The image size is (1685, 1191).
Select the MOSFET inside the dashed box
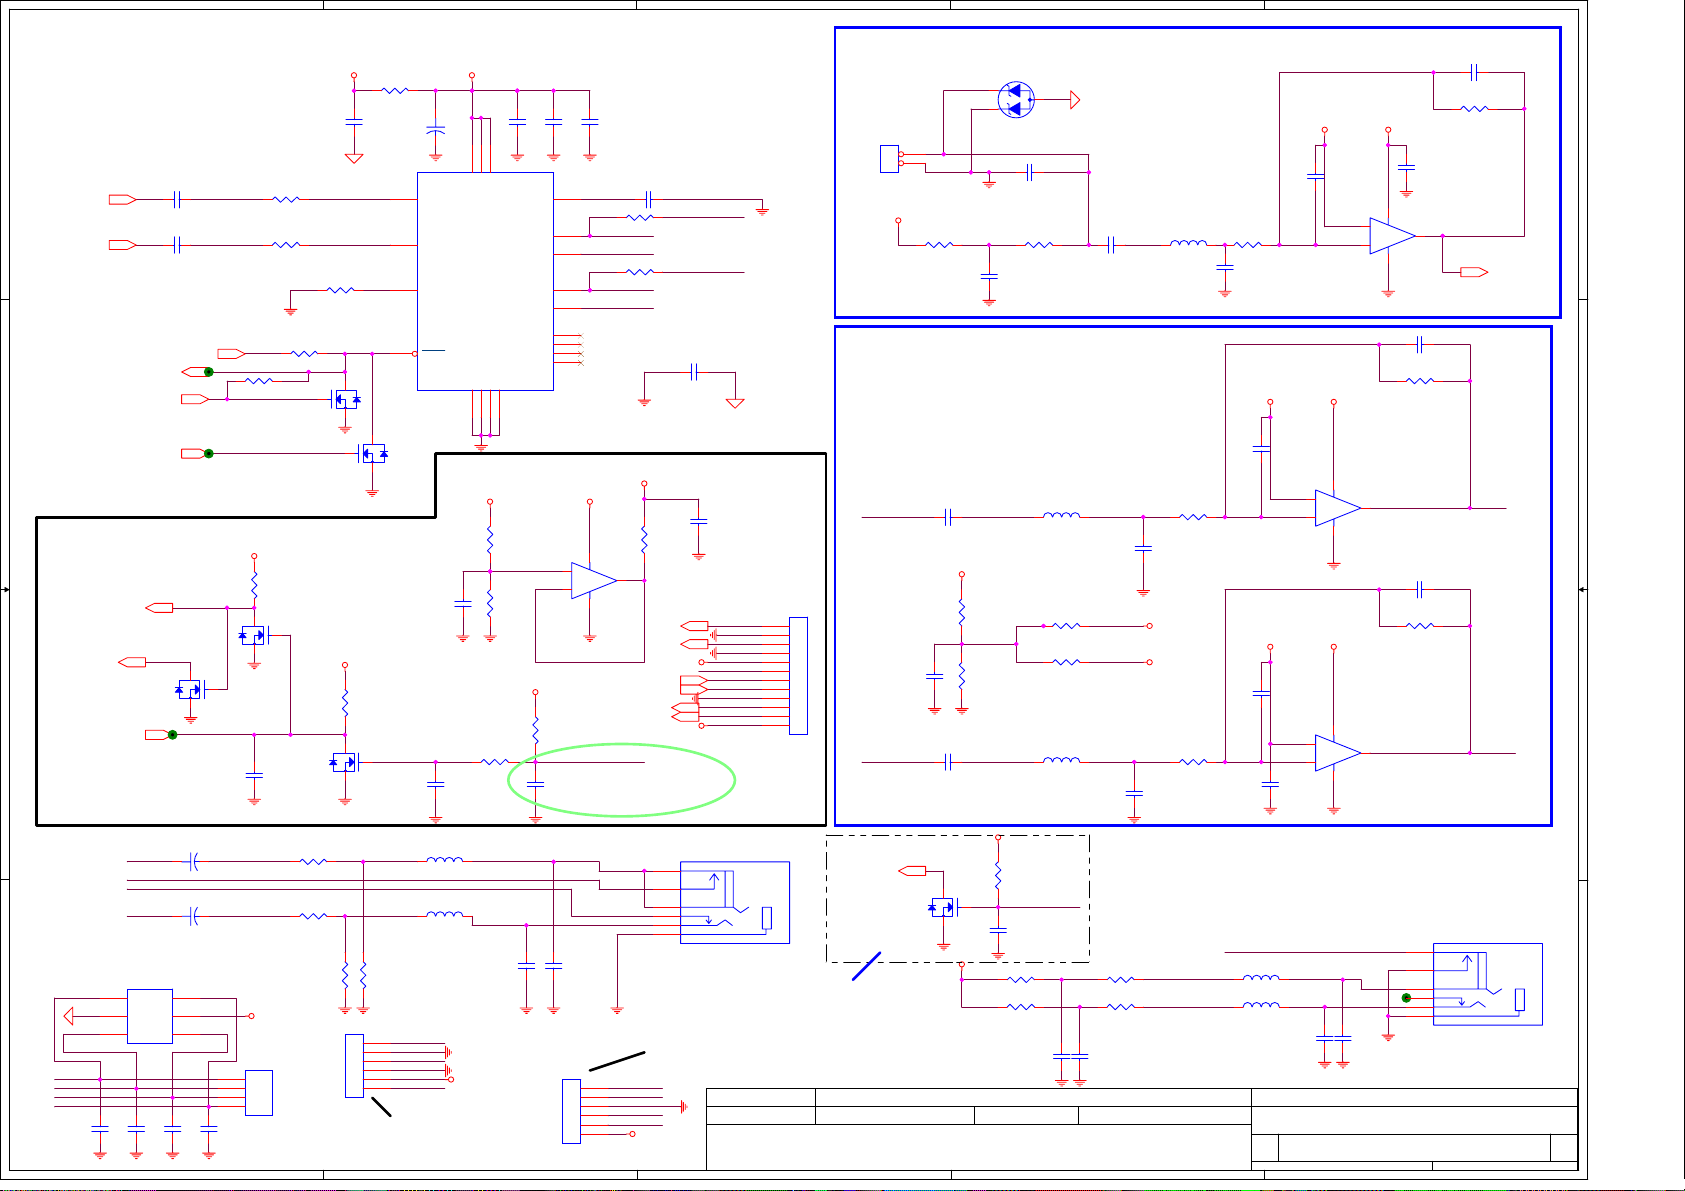pos(943,907)
